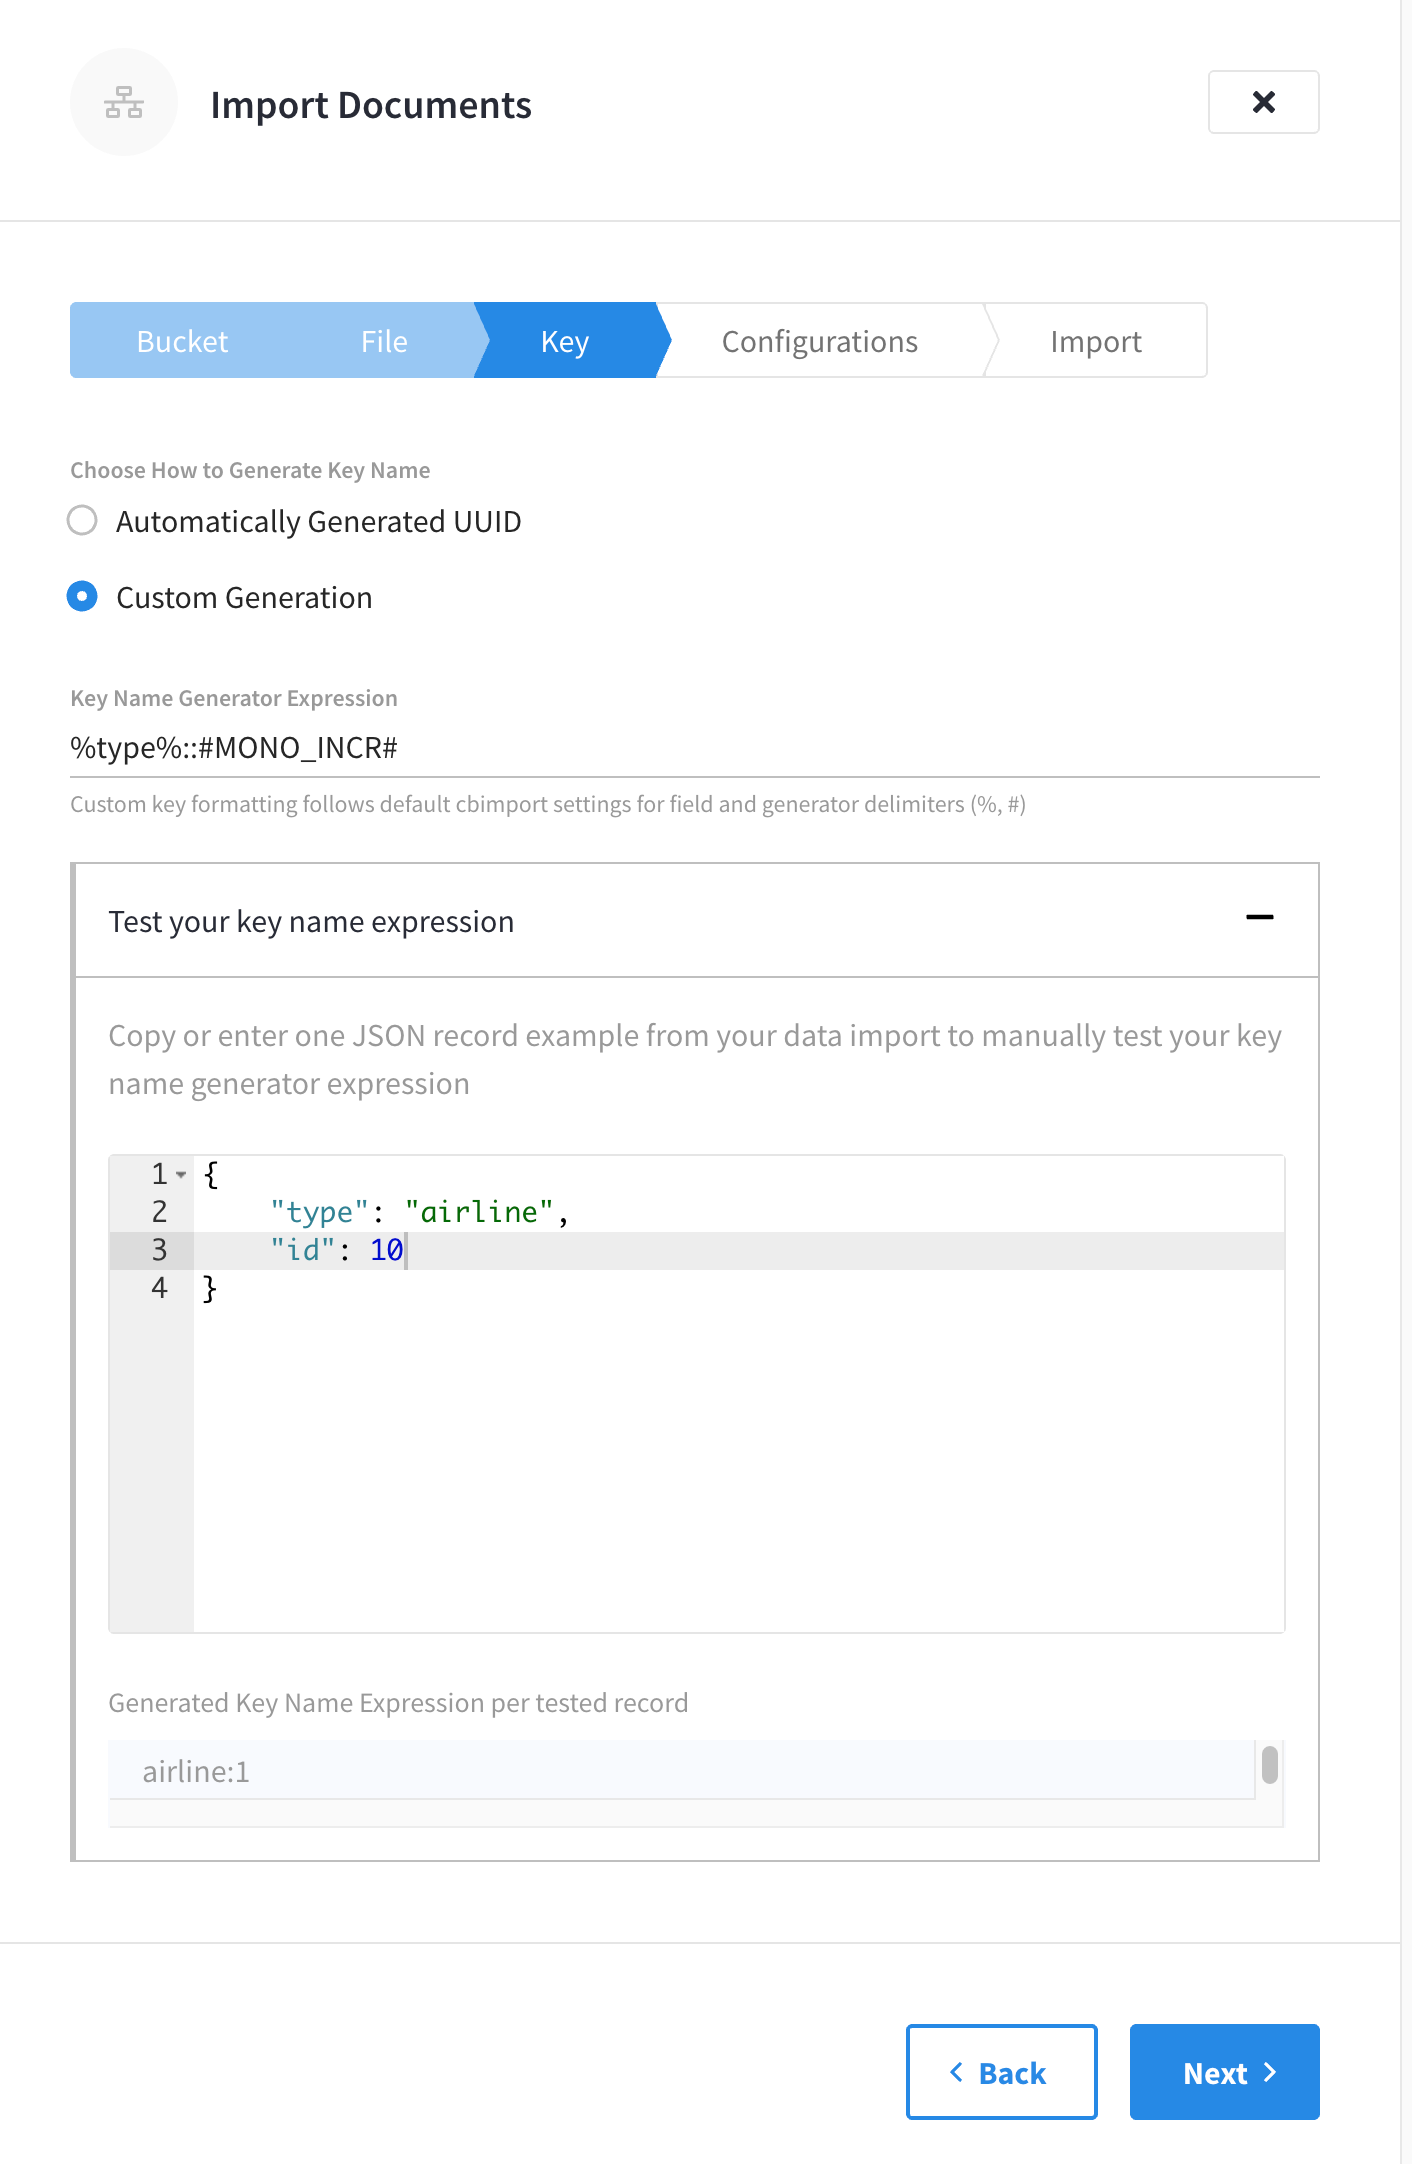
Task: Close the Import Documents dialog
Action: click(x=1263, y=102)
